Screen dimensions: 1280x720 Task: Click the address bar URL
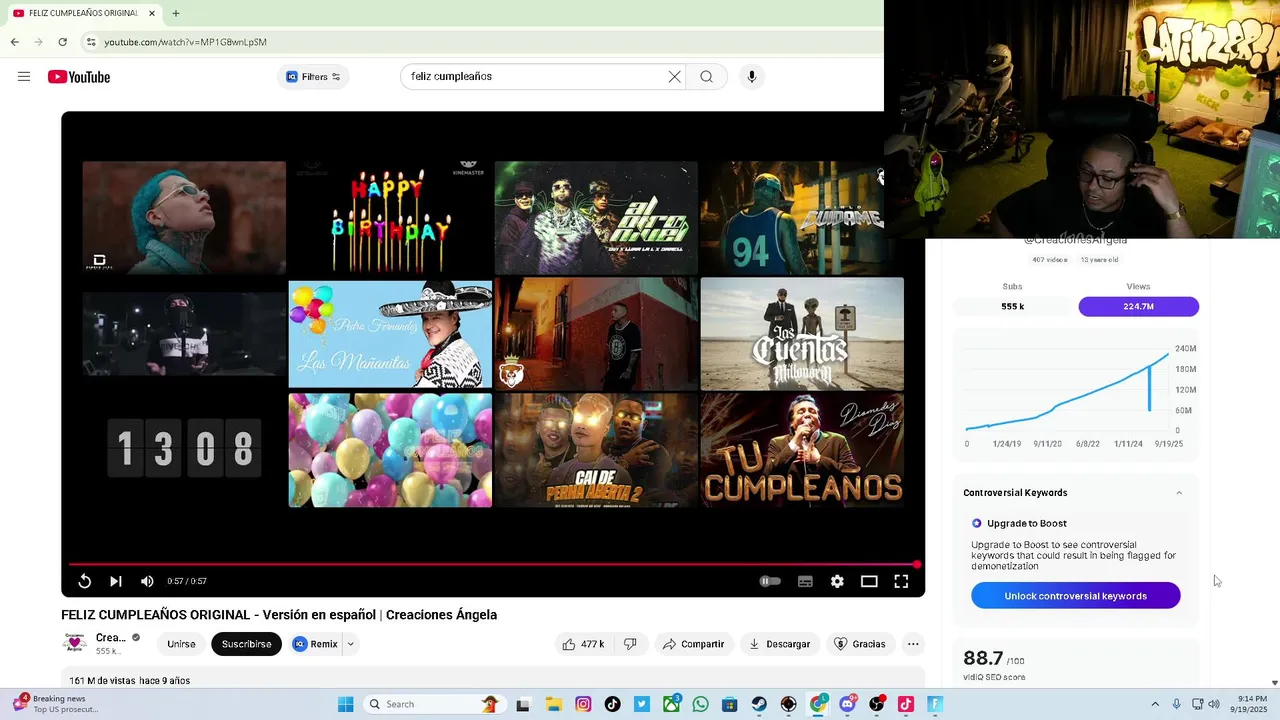point(185,42)
